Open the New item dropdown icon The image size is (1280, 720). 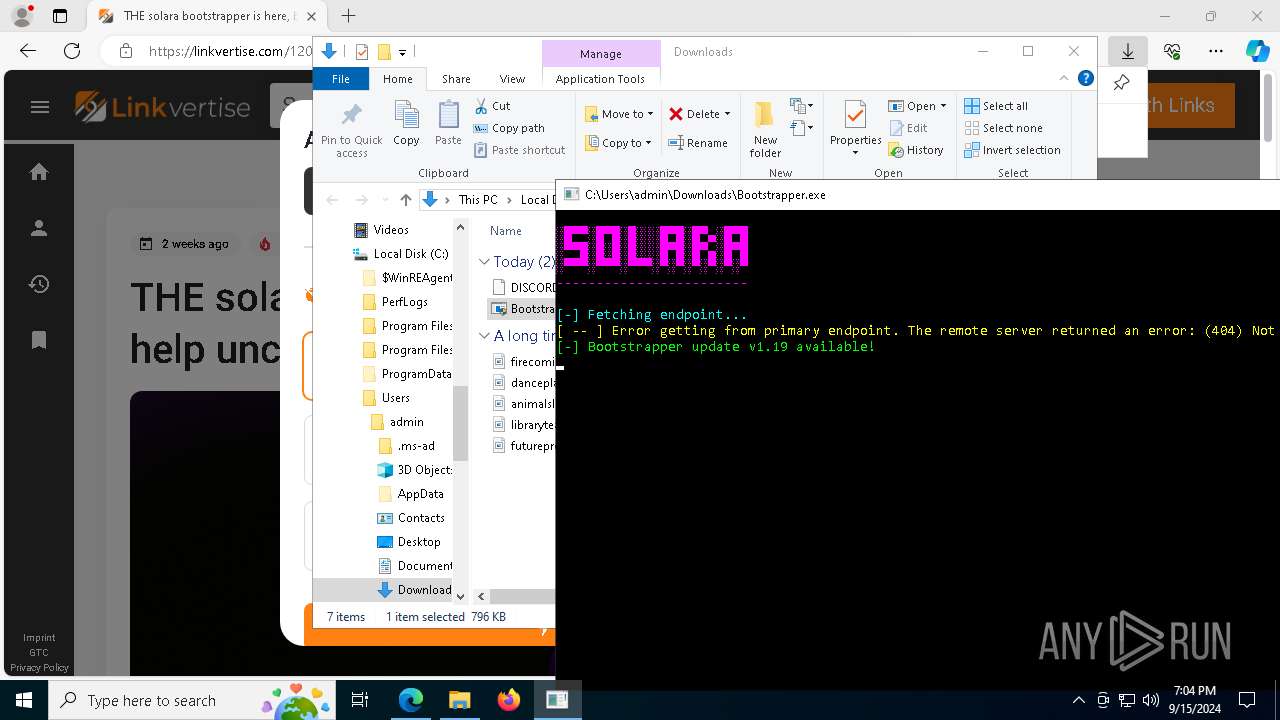pyautogui.click(x=800, y=106)
